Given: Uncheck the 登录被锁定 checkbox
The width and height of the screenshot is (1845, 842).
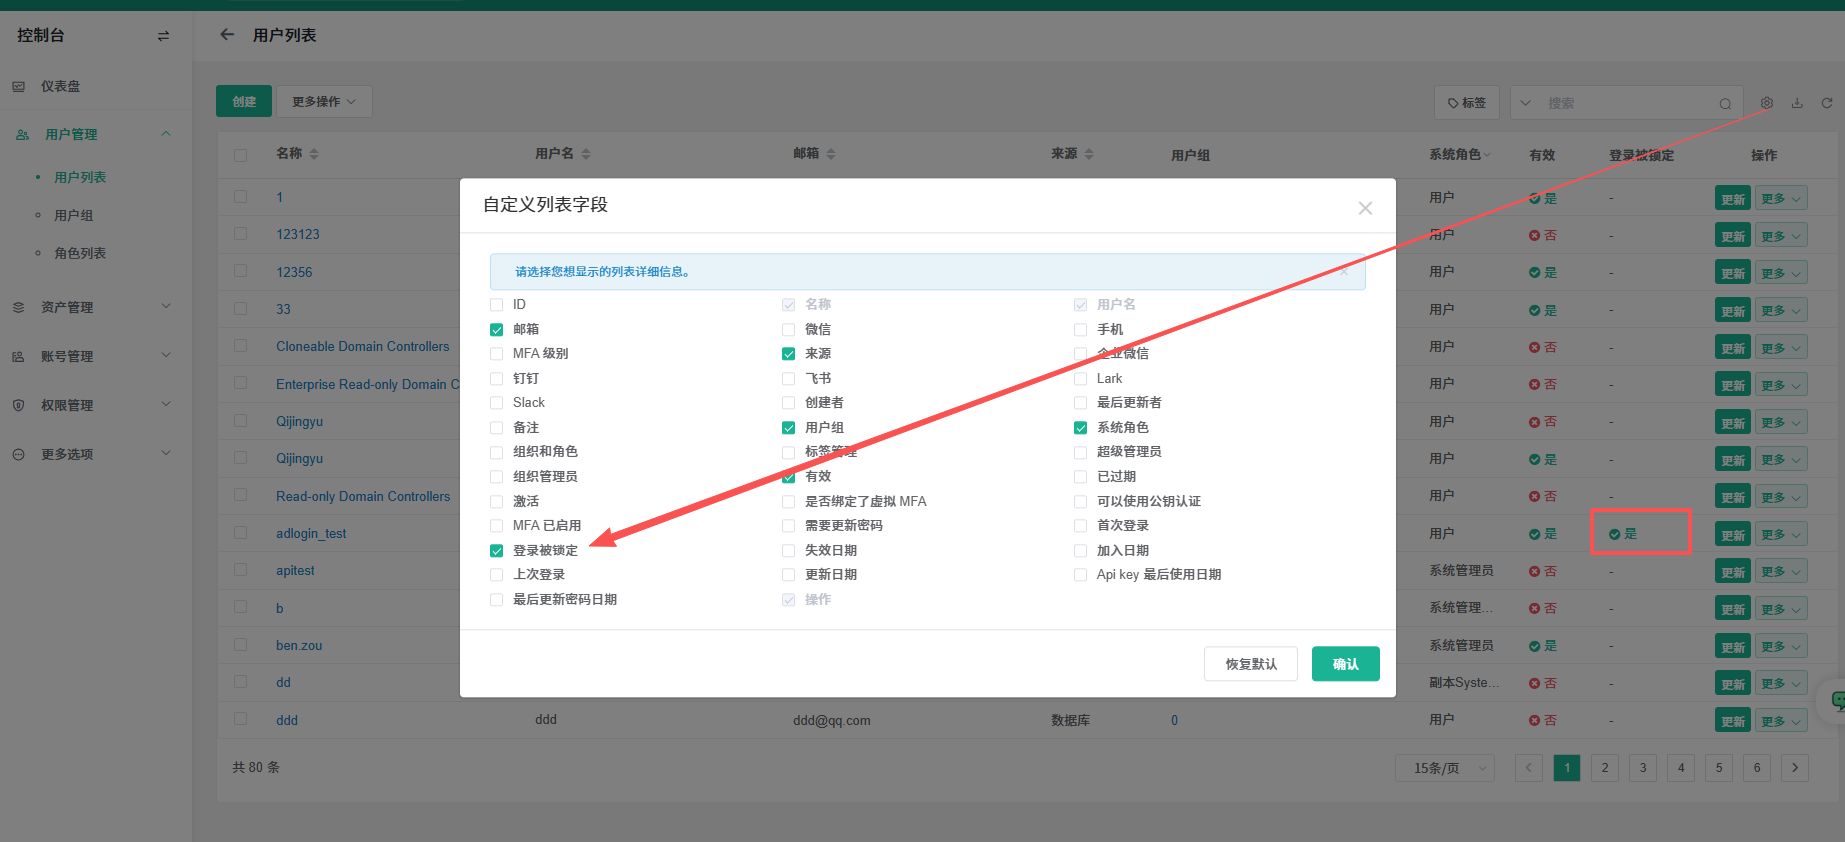Looking at the screenshot, I should coord(497,551).
